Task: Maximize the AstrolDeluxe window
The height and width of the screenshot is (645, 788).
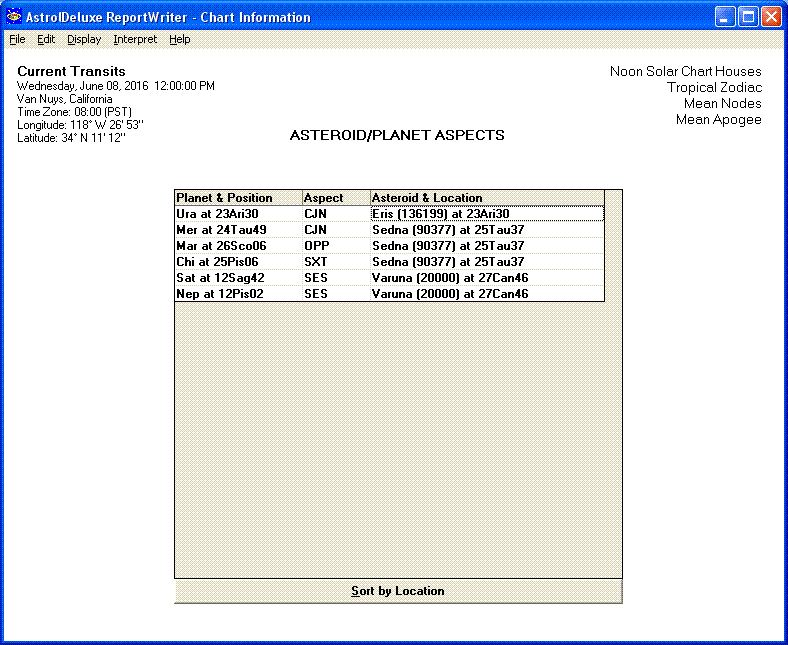Action: [748, 17]
